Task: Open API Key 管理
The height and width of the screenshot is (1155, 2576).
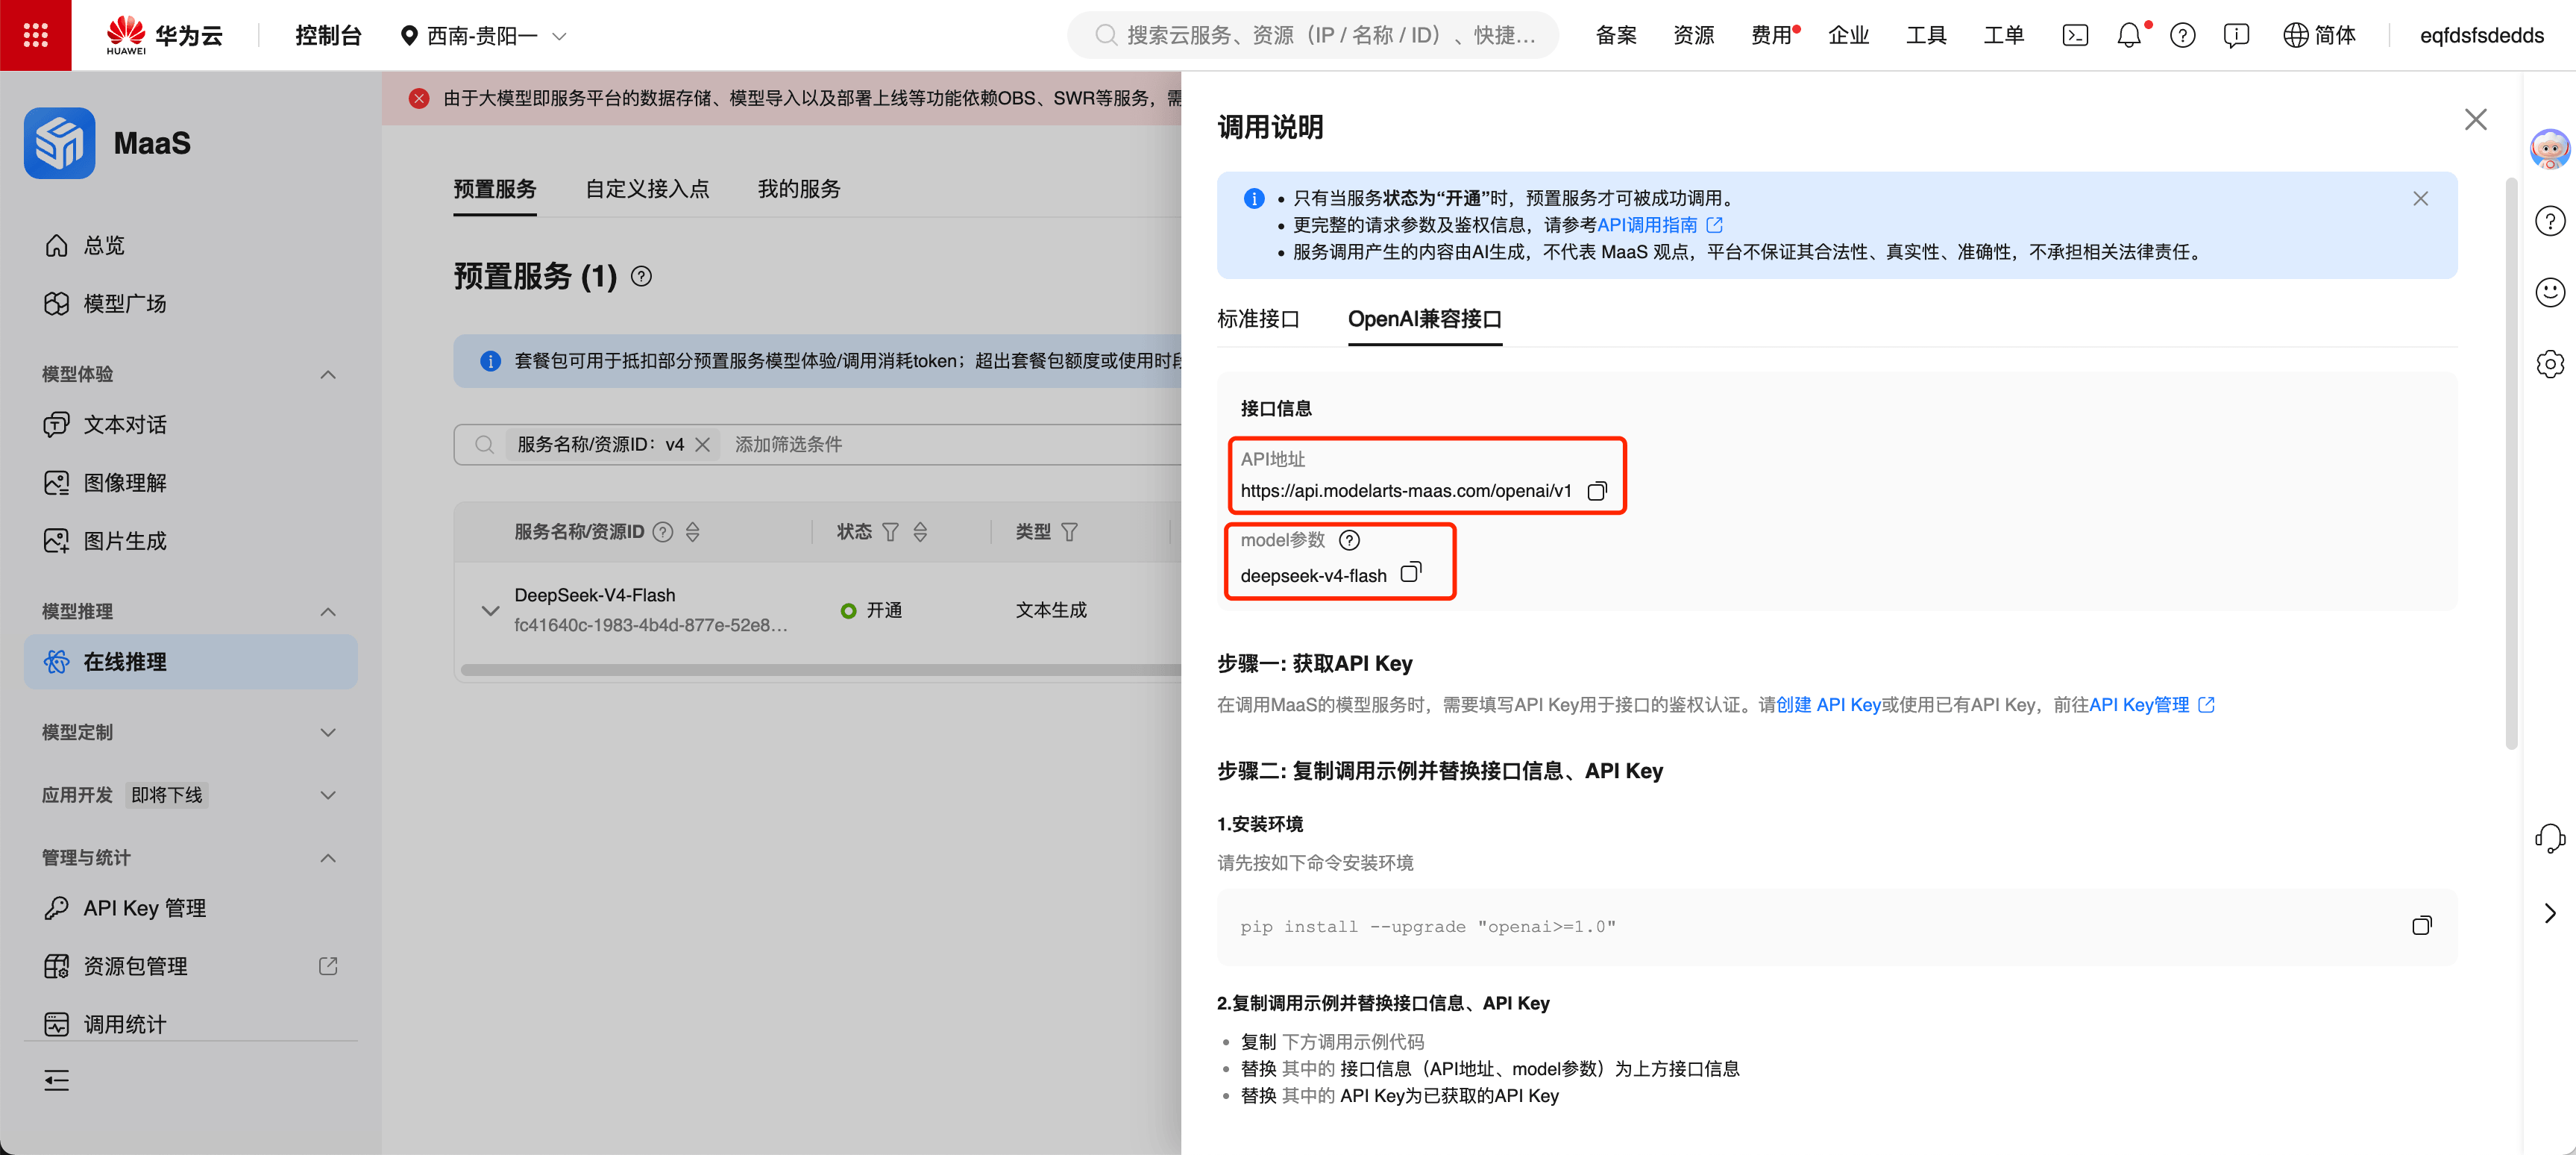Action: coord(190,908)
